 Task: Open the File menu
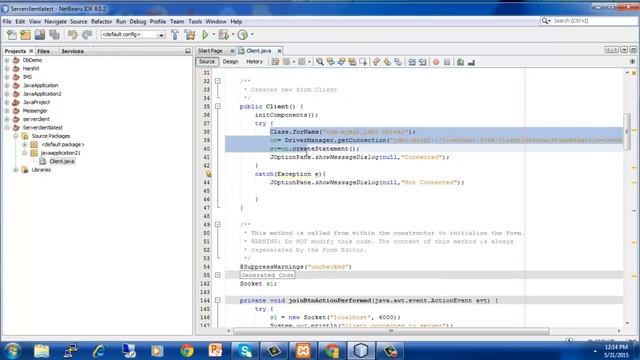click(x=7, y=22)
